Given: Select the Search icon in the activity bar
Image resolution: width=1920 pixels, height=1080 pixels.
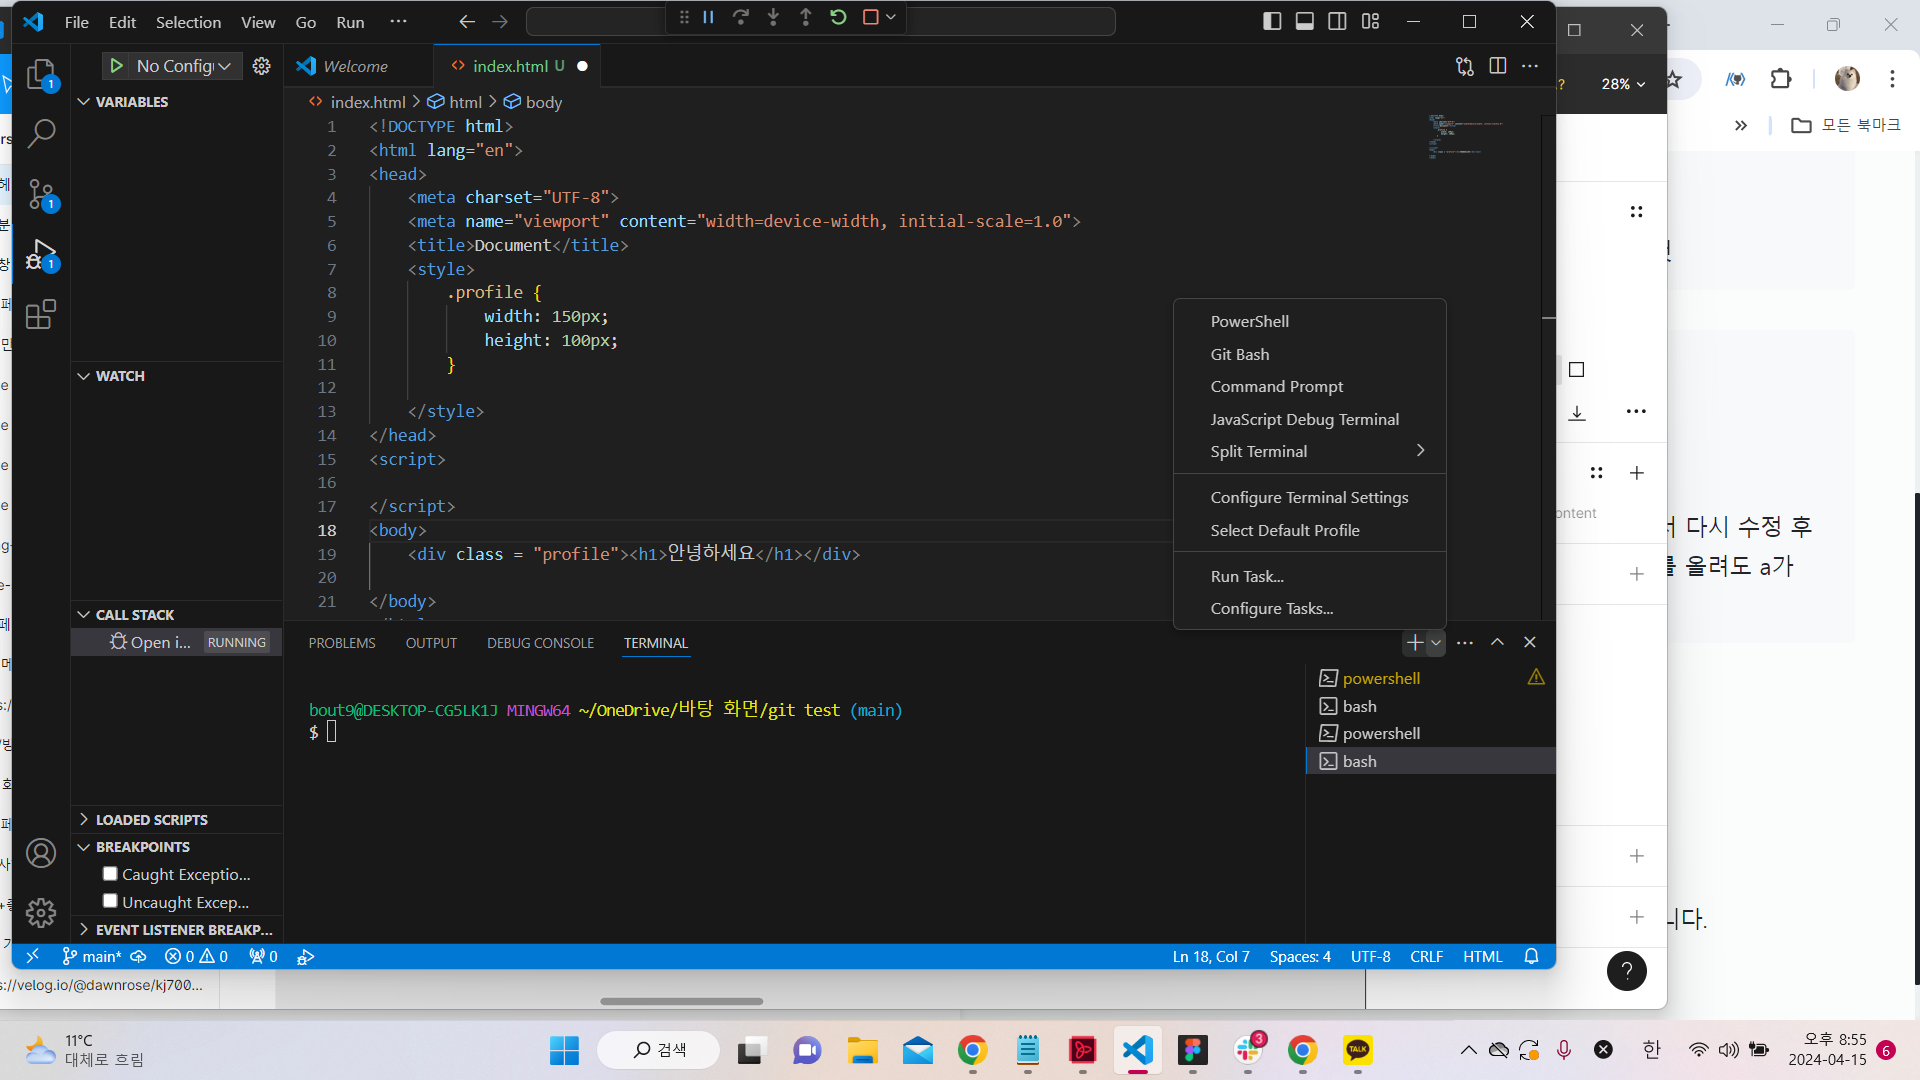Looking at the screenshot, I should pos(41,133).
